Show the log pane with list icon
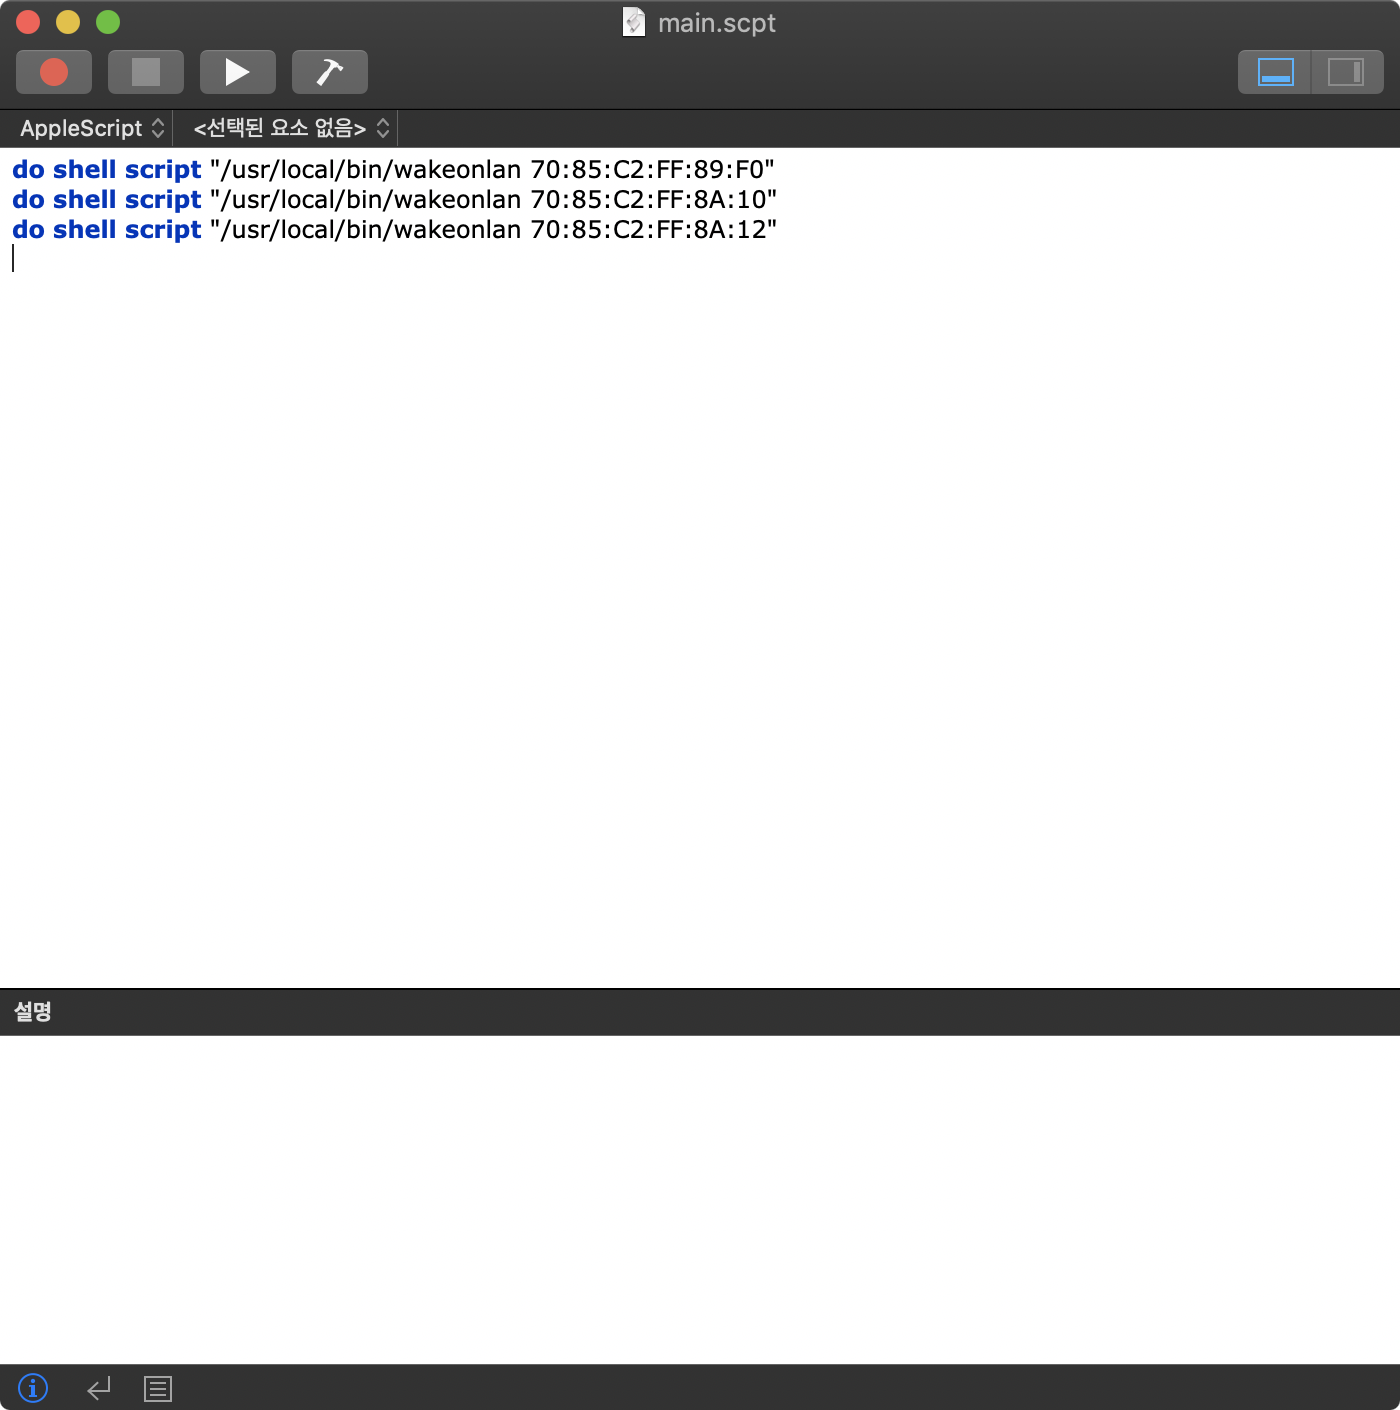 (x=158, y=1388)
